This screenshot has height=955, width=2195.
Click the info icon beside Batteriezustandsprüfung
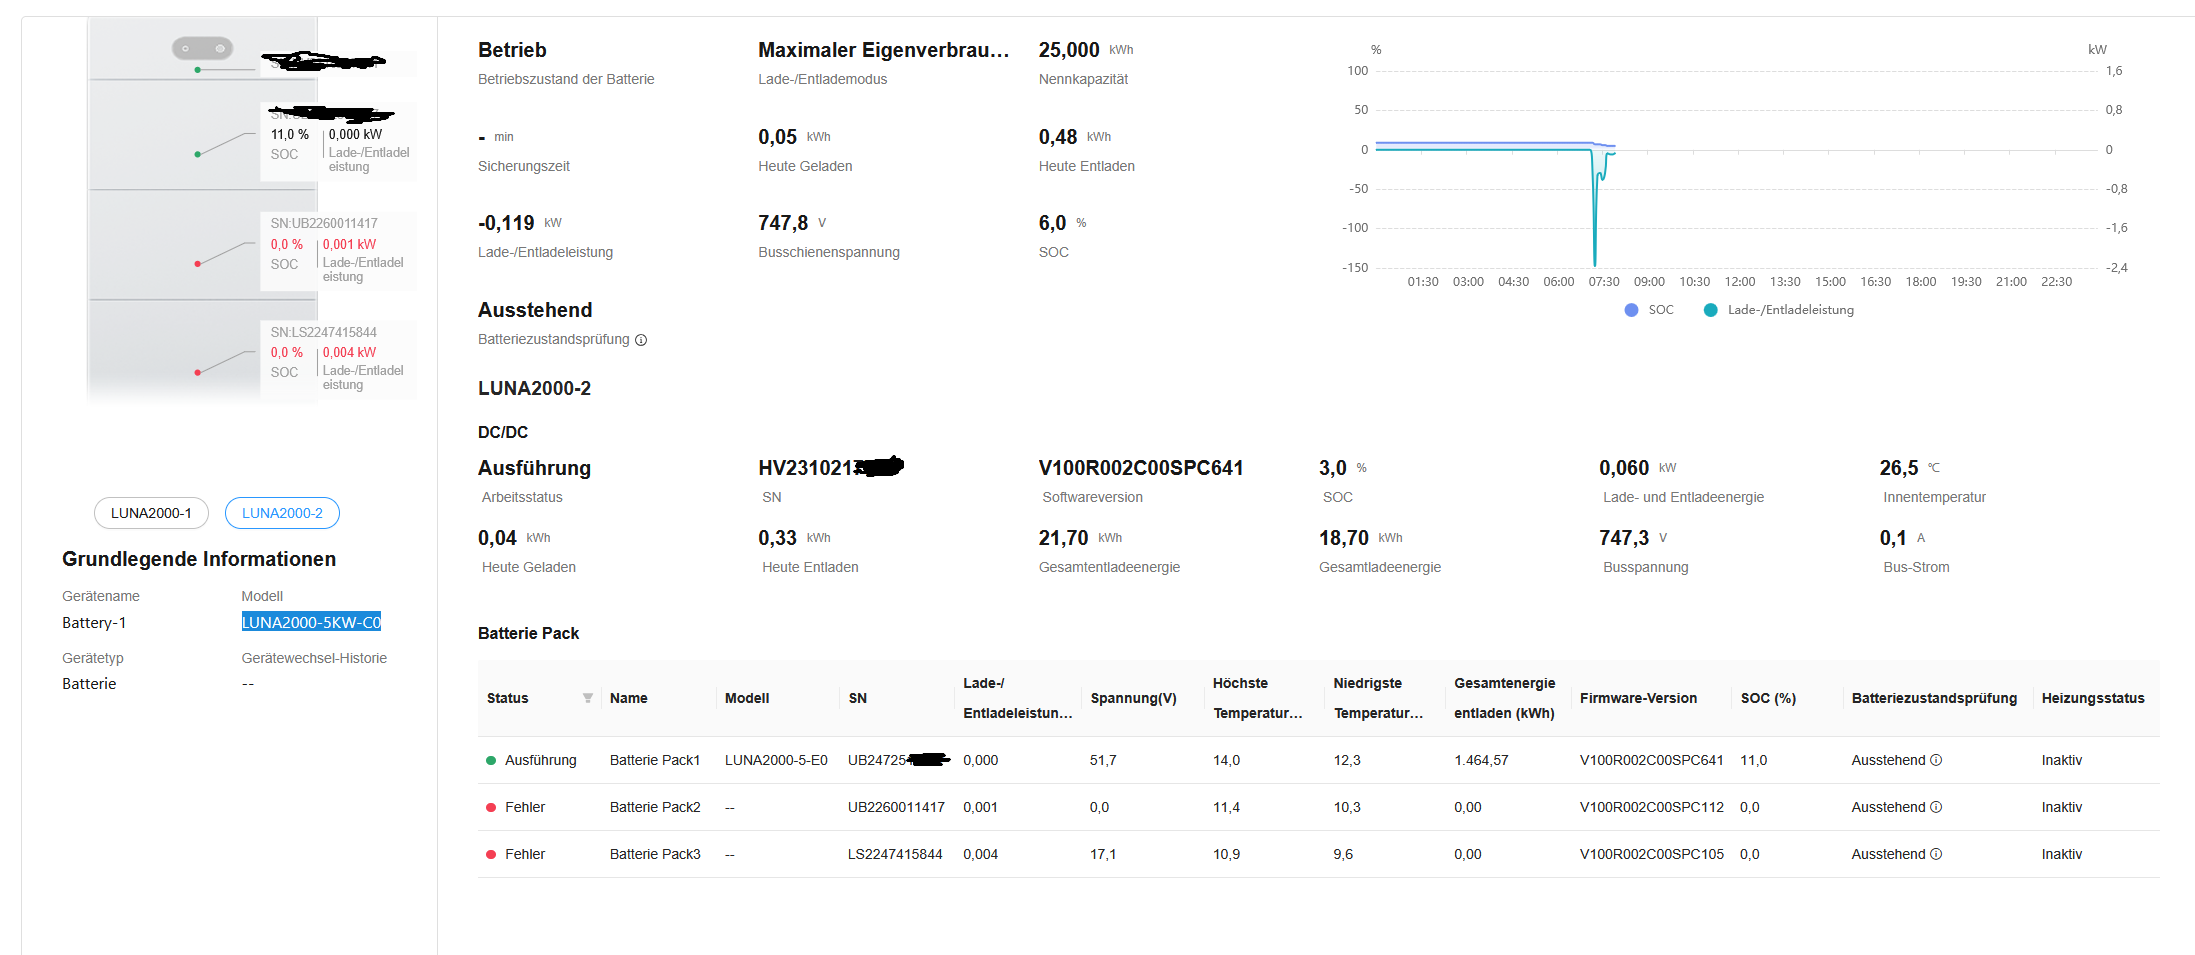coord(641,340)
